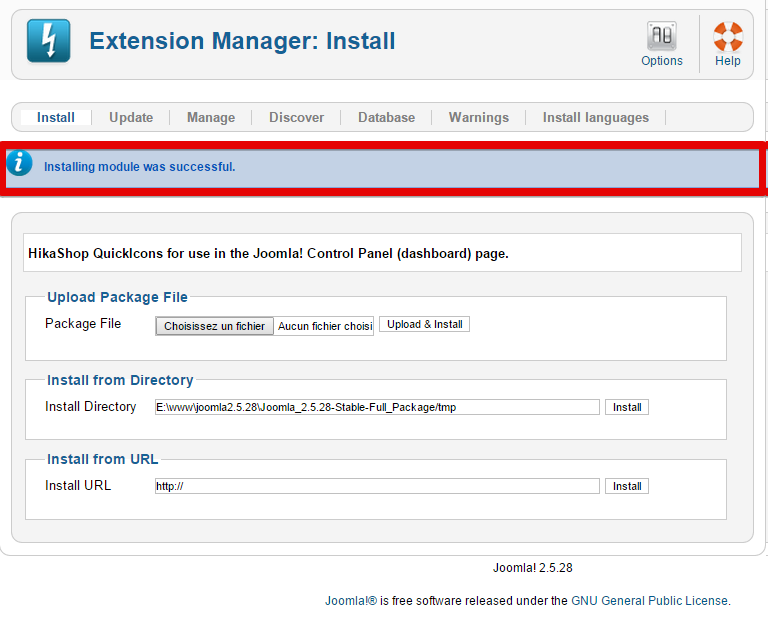Click the Upload & Install button
The image size is (768, 617).
[x=425, y=324]
